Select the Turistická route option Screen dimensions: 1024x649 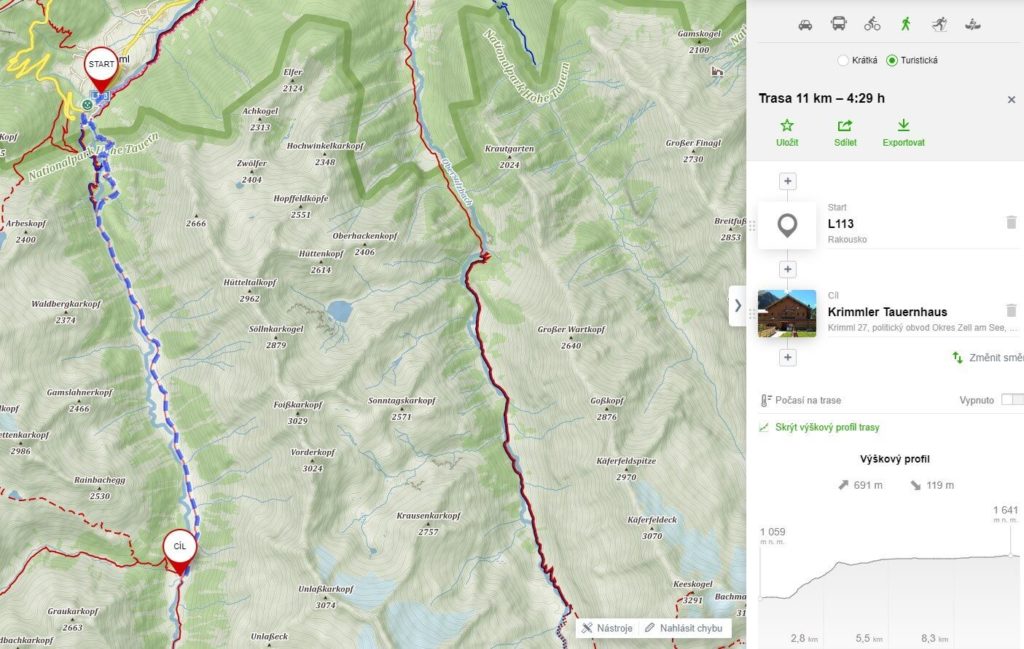pyautogui.click(x=892, y=60)
